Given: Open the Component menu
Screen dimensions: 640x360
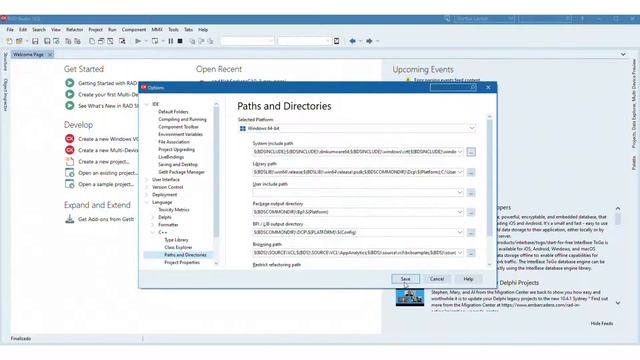Looking at the screenshot, I should 134,30.
